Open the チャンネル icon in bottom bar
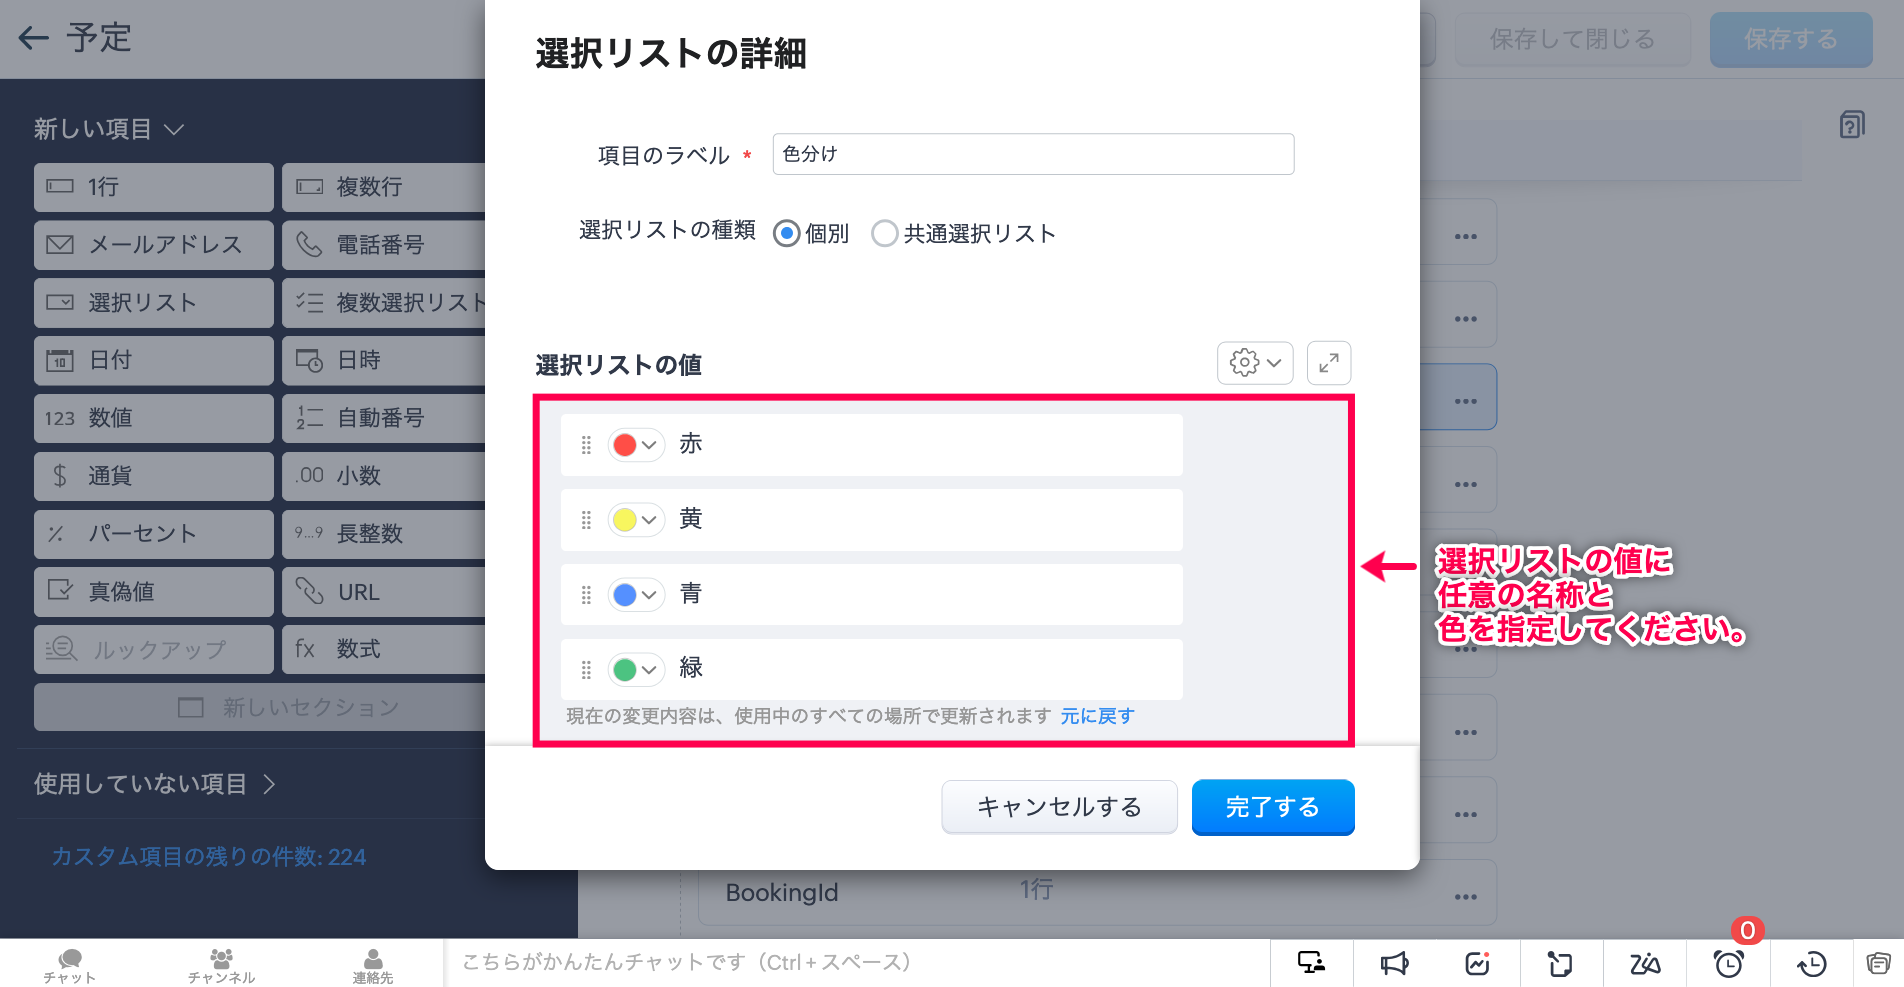This screenshot has height=987, width=1904. click(221, 964)
